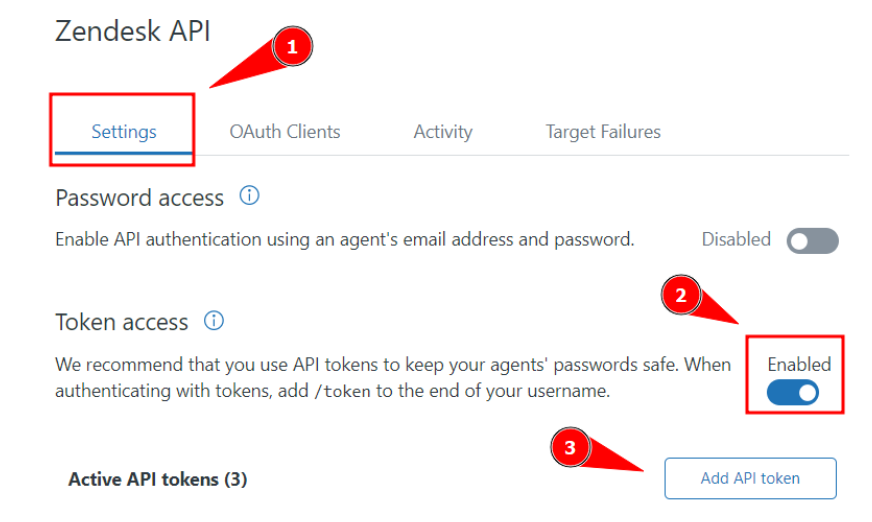Enable the Password access toggle switch
872x522 pixels.
812,241
